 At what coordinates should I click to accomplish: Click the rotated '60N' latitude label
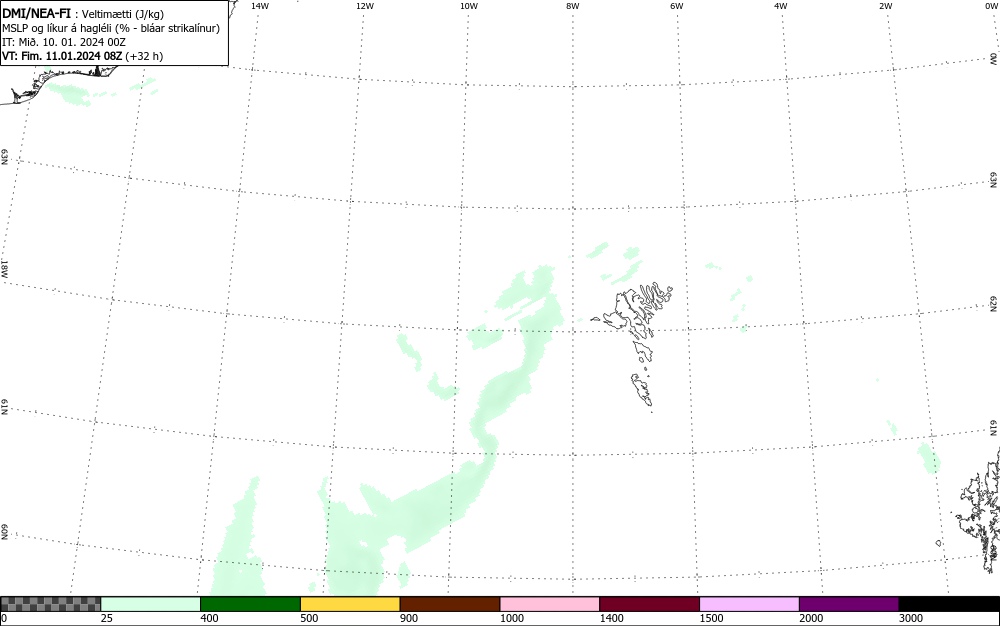[5, 532]
